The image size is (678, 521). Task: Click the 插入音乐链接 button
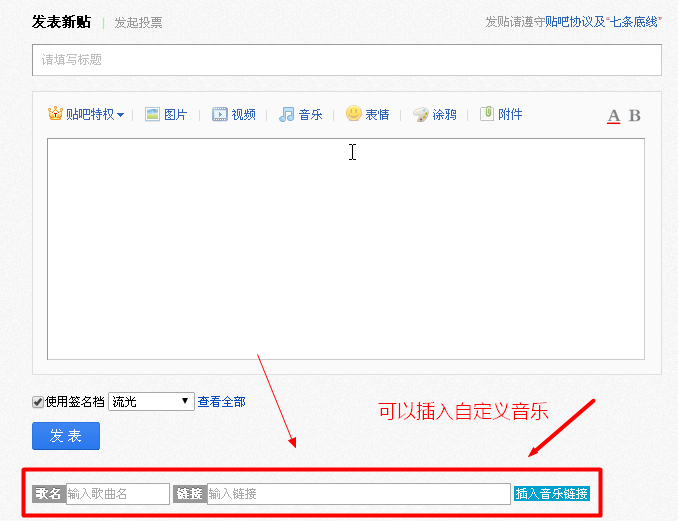tap(551, 494)
